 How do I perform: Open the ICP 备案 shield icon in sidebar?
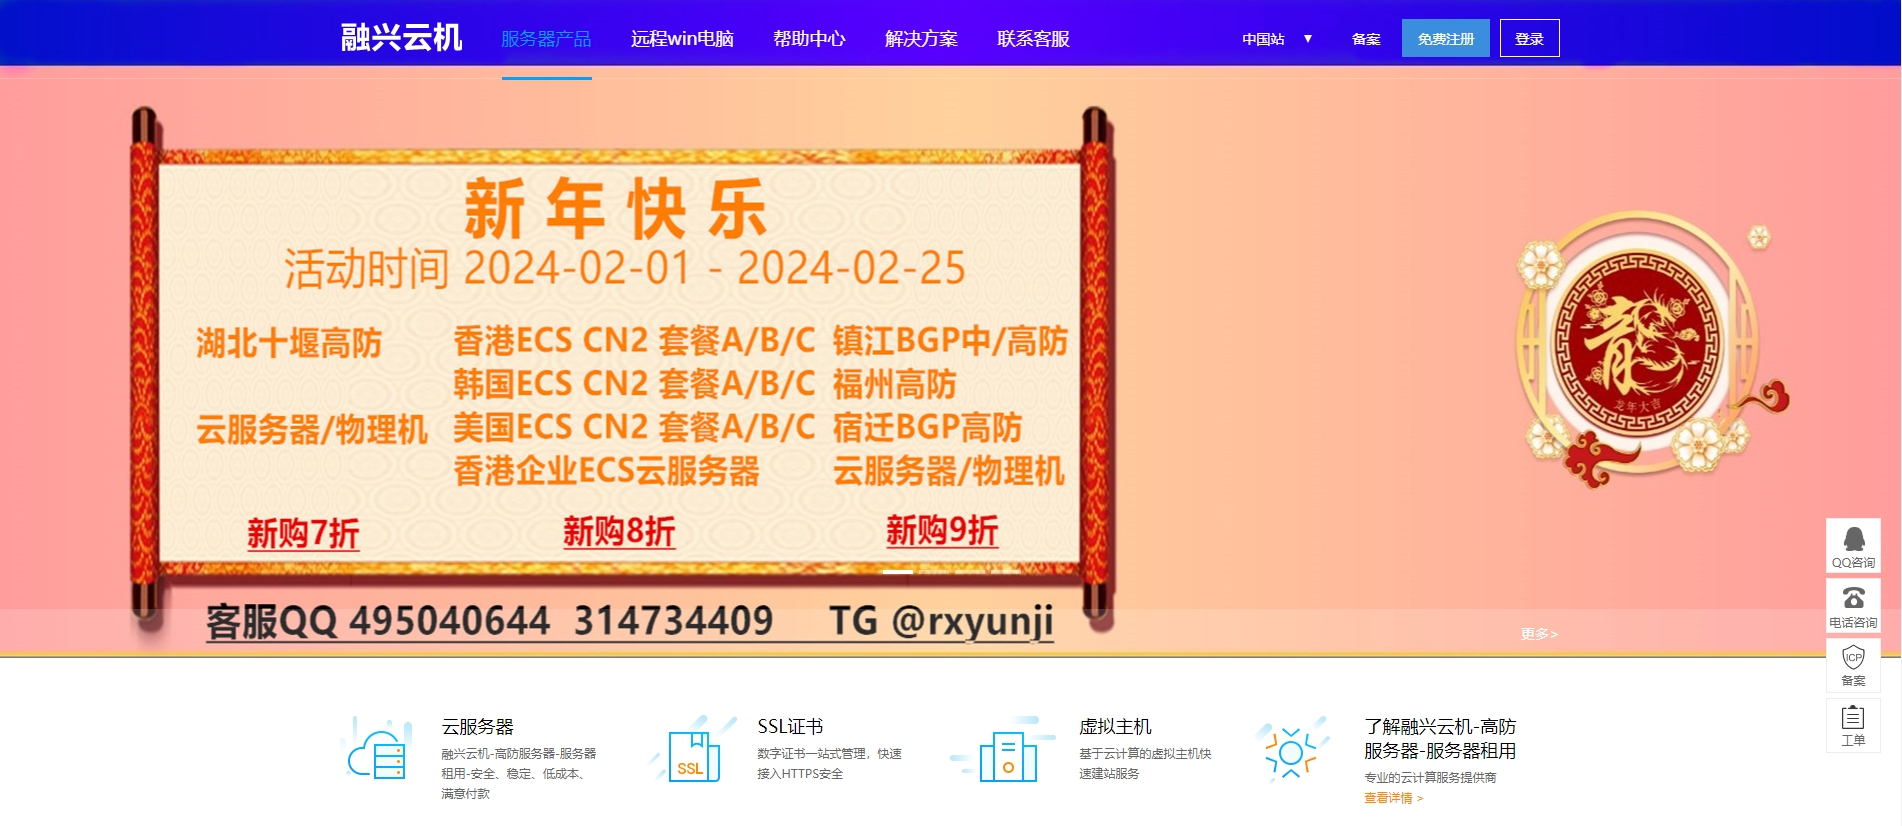[x=1853, y=664]
